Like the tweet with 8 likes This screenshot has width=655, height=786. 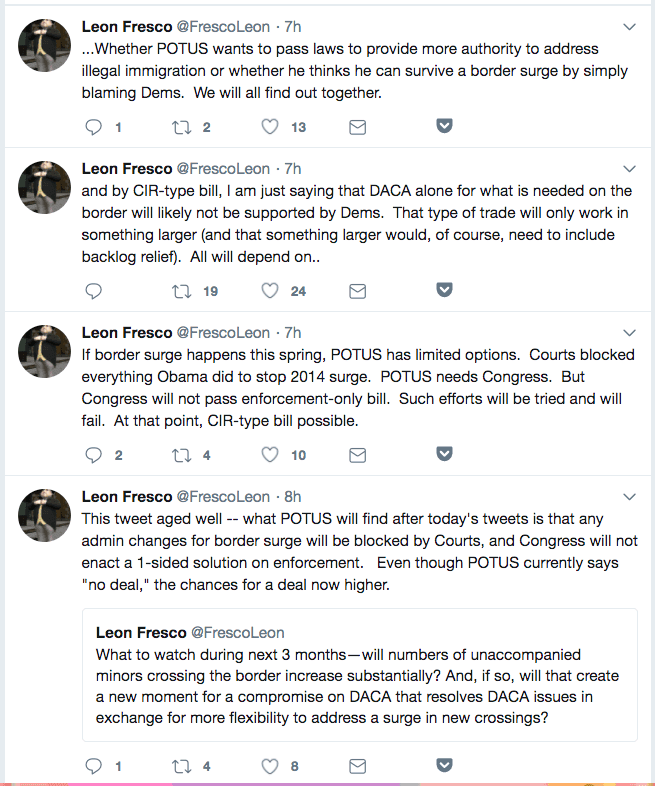coord(270,767)
